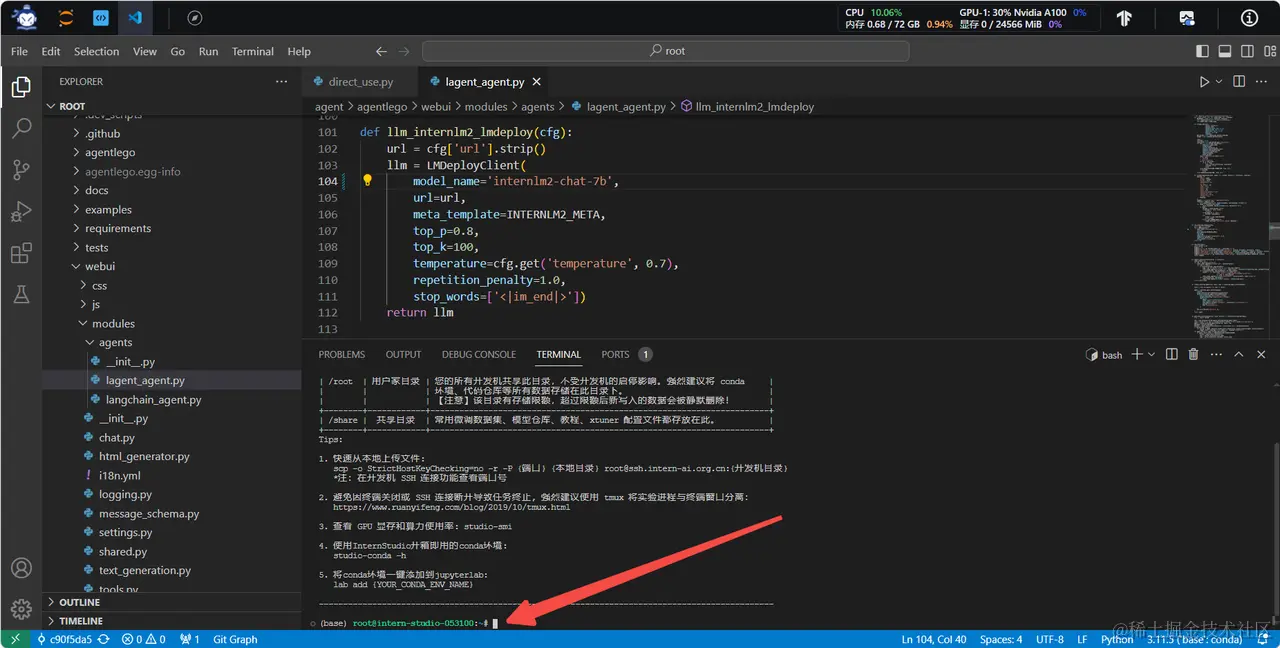
Task: Create a new terminal with plus icon
Action: [x=1139, y=354]
